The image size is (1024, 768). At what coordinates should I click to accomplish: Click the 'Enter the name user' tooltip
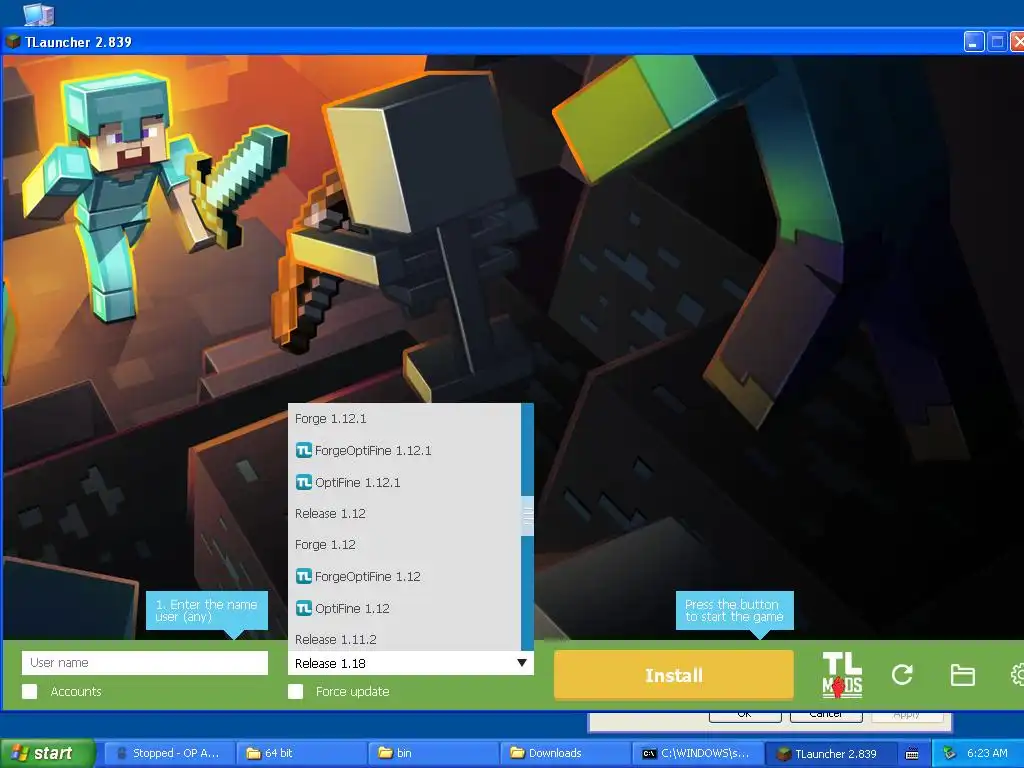pyautogui.click(x=206, y=611)
